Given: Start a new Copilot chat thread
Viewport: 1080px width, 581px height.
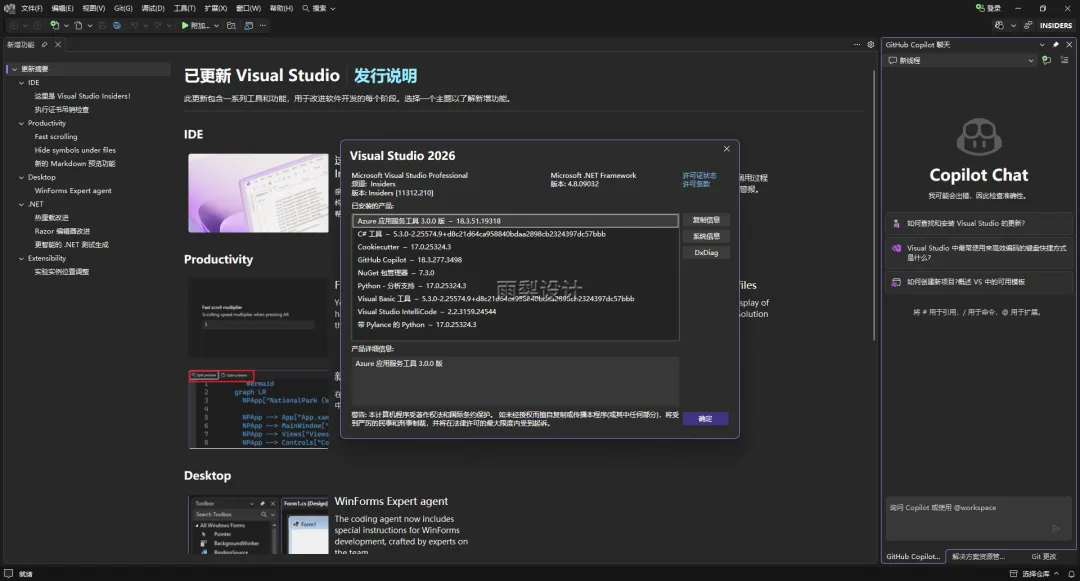Looking at the screenshot, I should [1047, 61].
